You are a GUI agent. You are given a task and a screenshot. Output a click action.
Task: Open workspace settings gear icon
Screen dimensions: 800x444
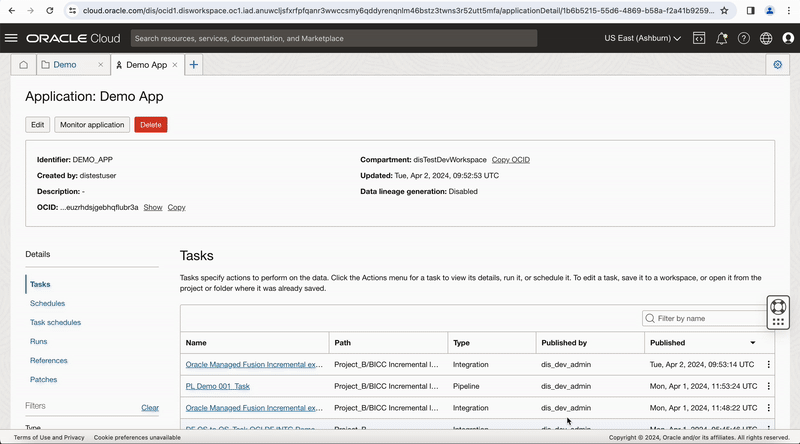778,65
